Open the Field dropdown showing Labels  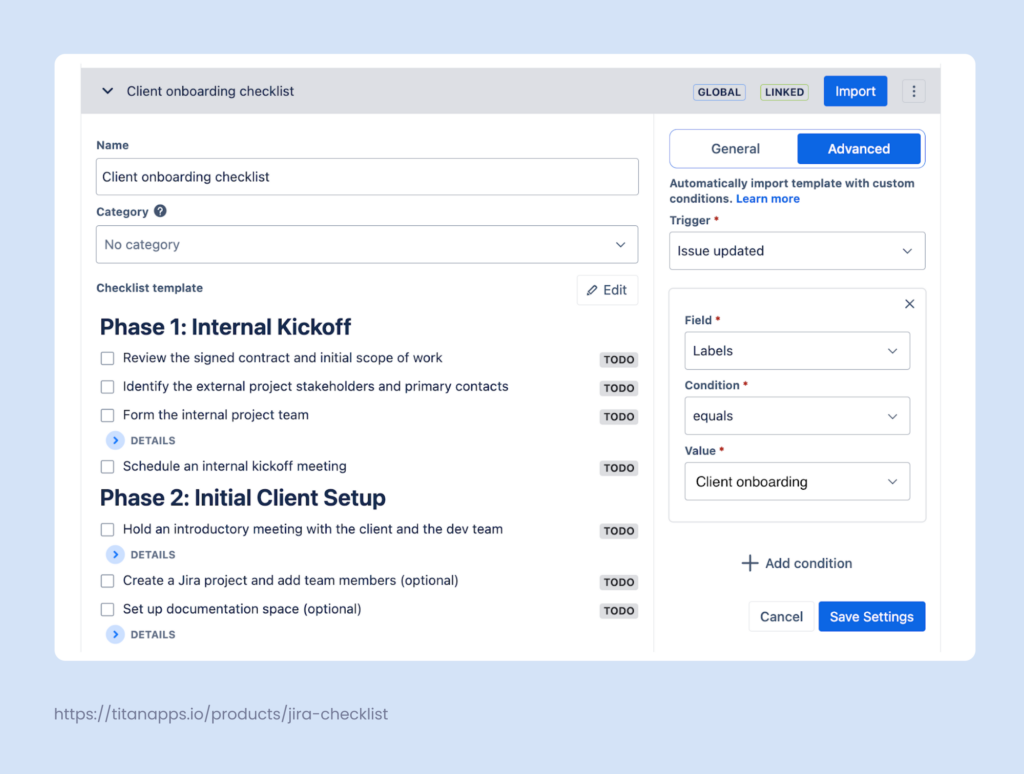(x=797, y=350)
